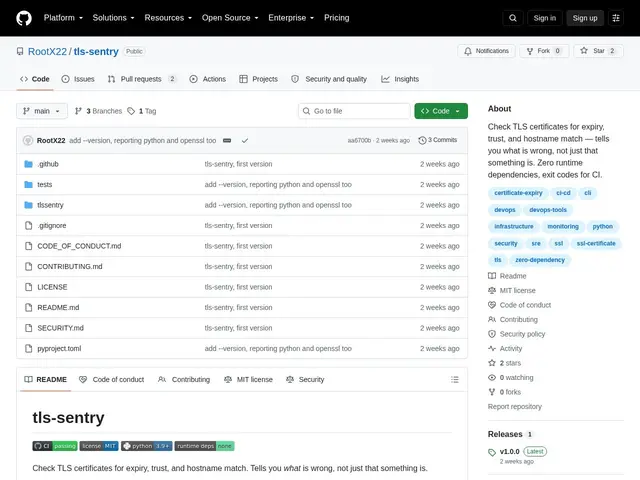Open the tests folder
The height and width of the screenshot is (480, 640).
pos(44,184)
